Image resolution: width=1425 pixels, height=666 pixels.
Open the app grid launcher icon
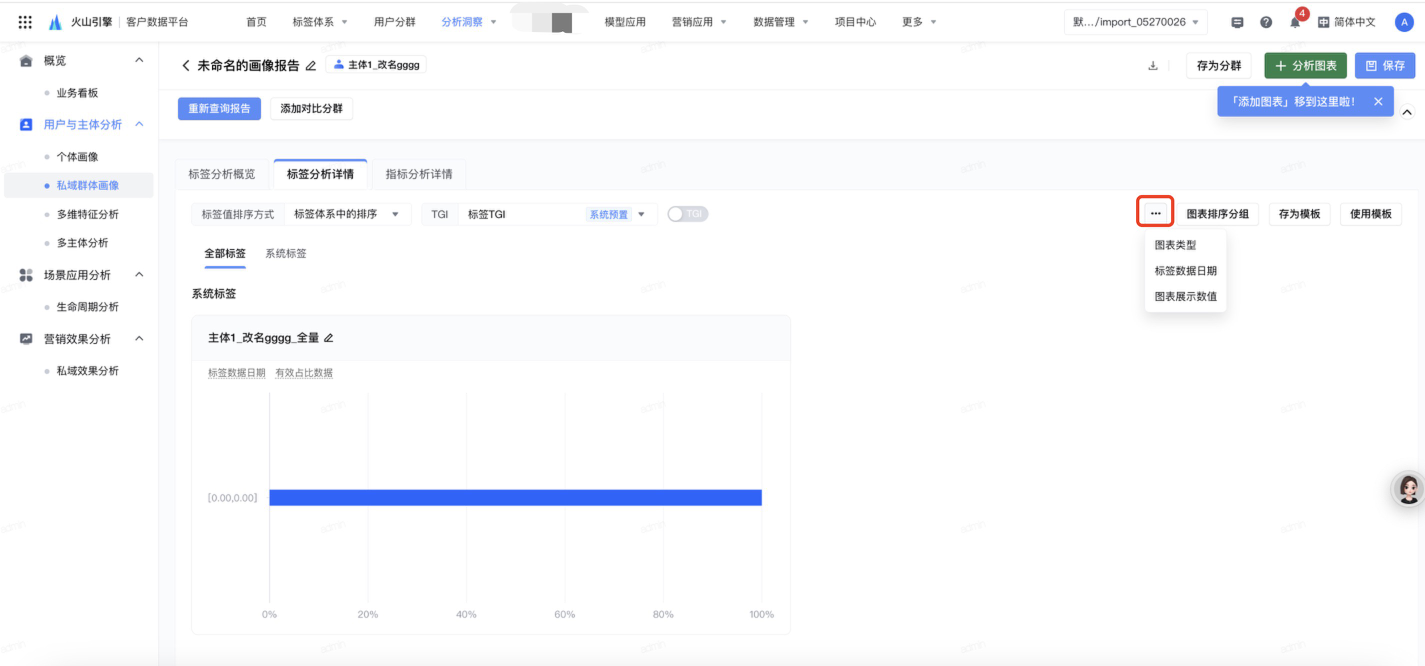point(25,22)
